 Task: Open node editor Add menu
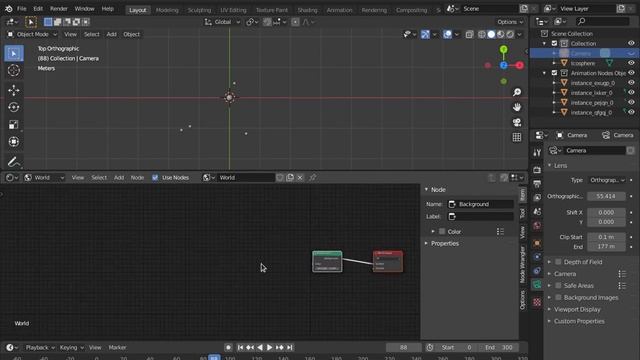tap(119, 178)
